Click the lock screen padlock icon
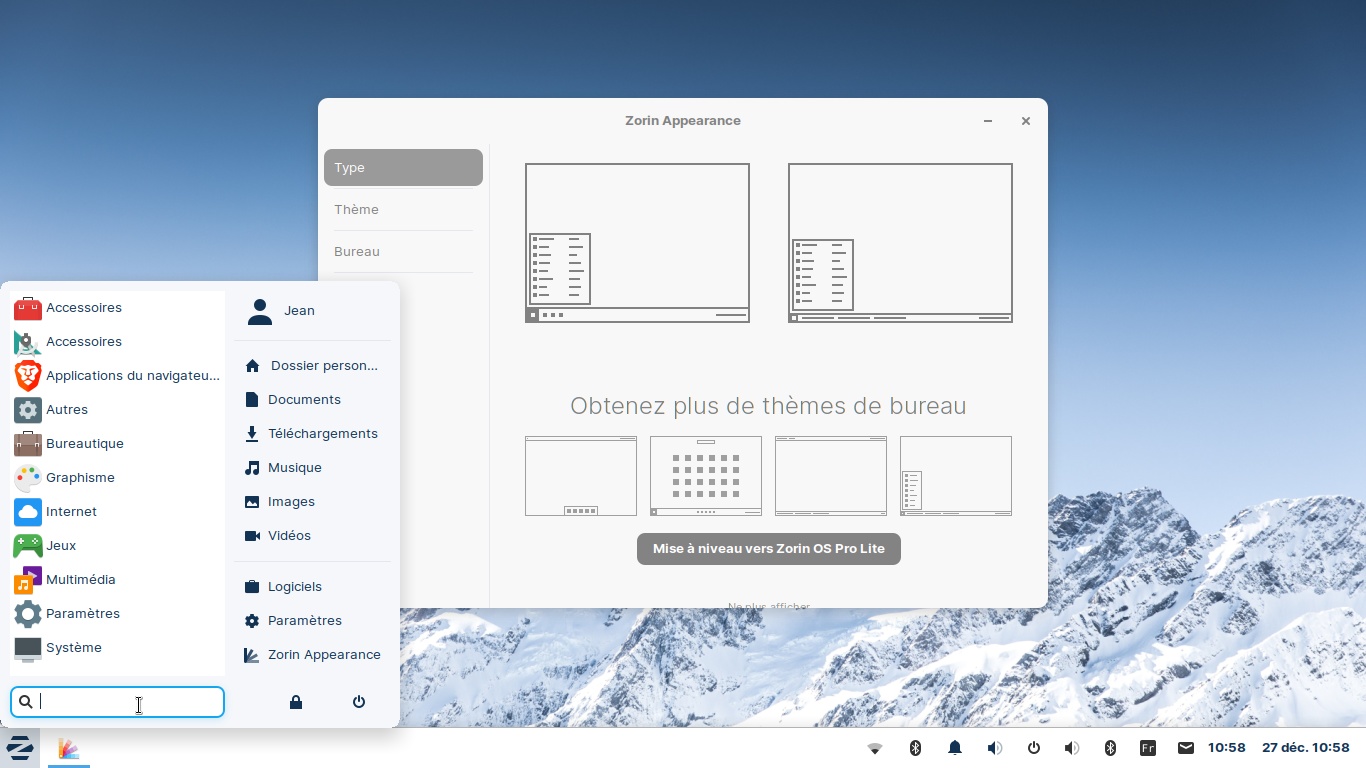 coord(296,702)
